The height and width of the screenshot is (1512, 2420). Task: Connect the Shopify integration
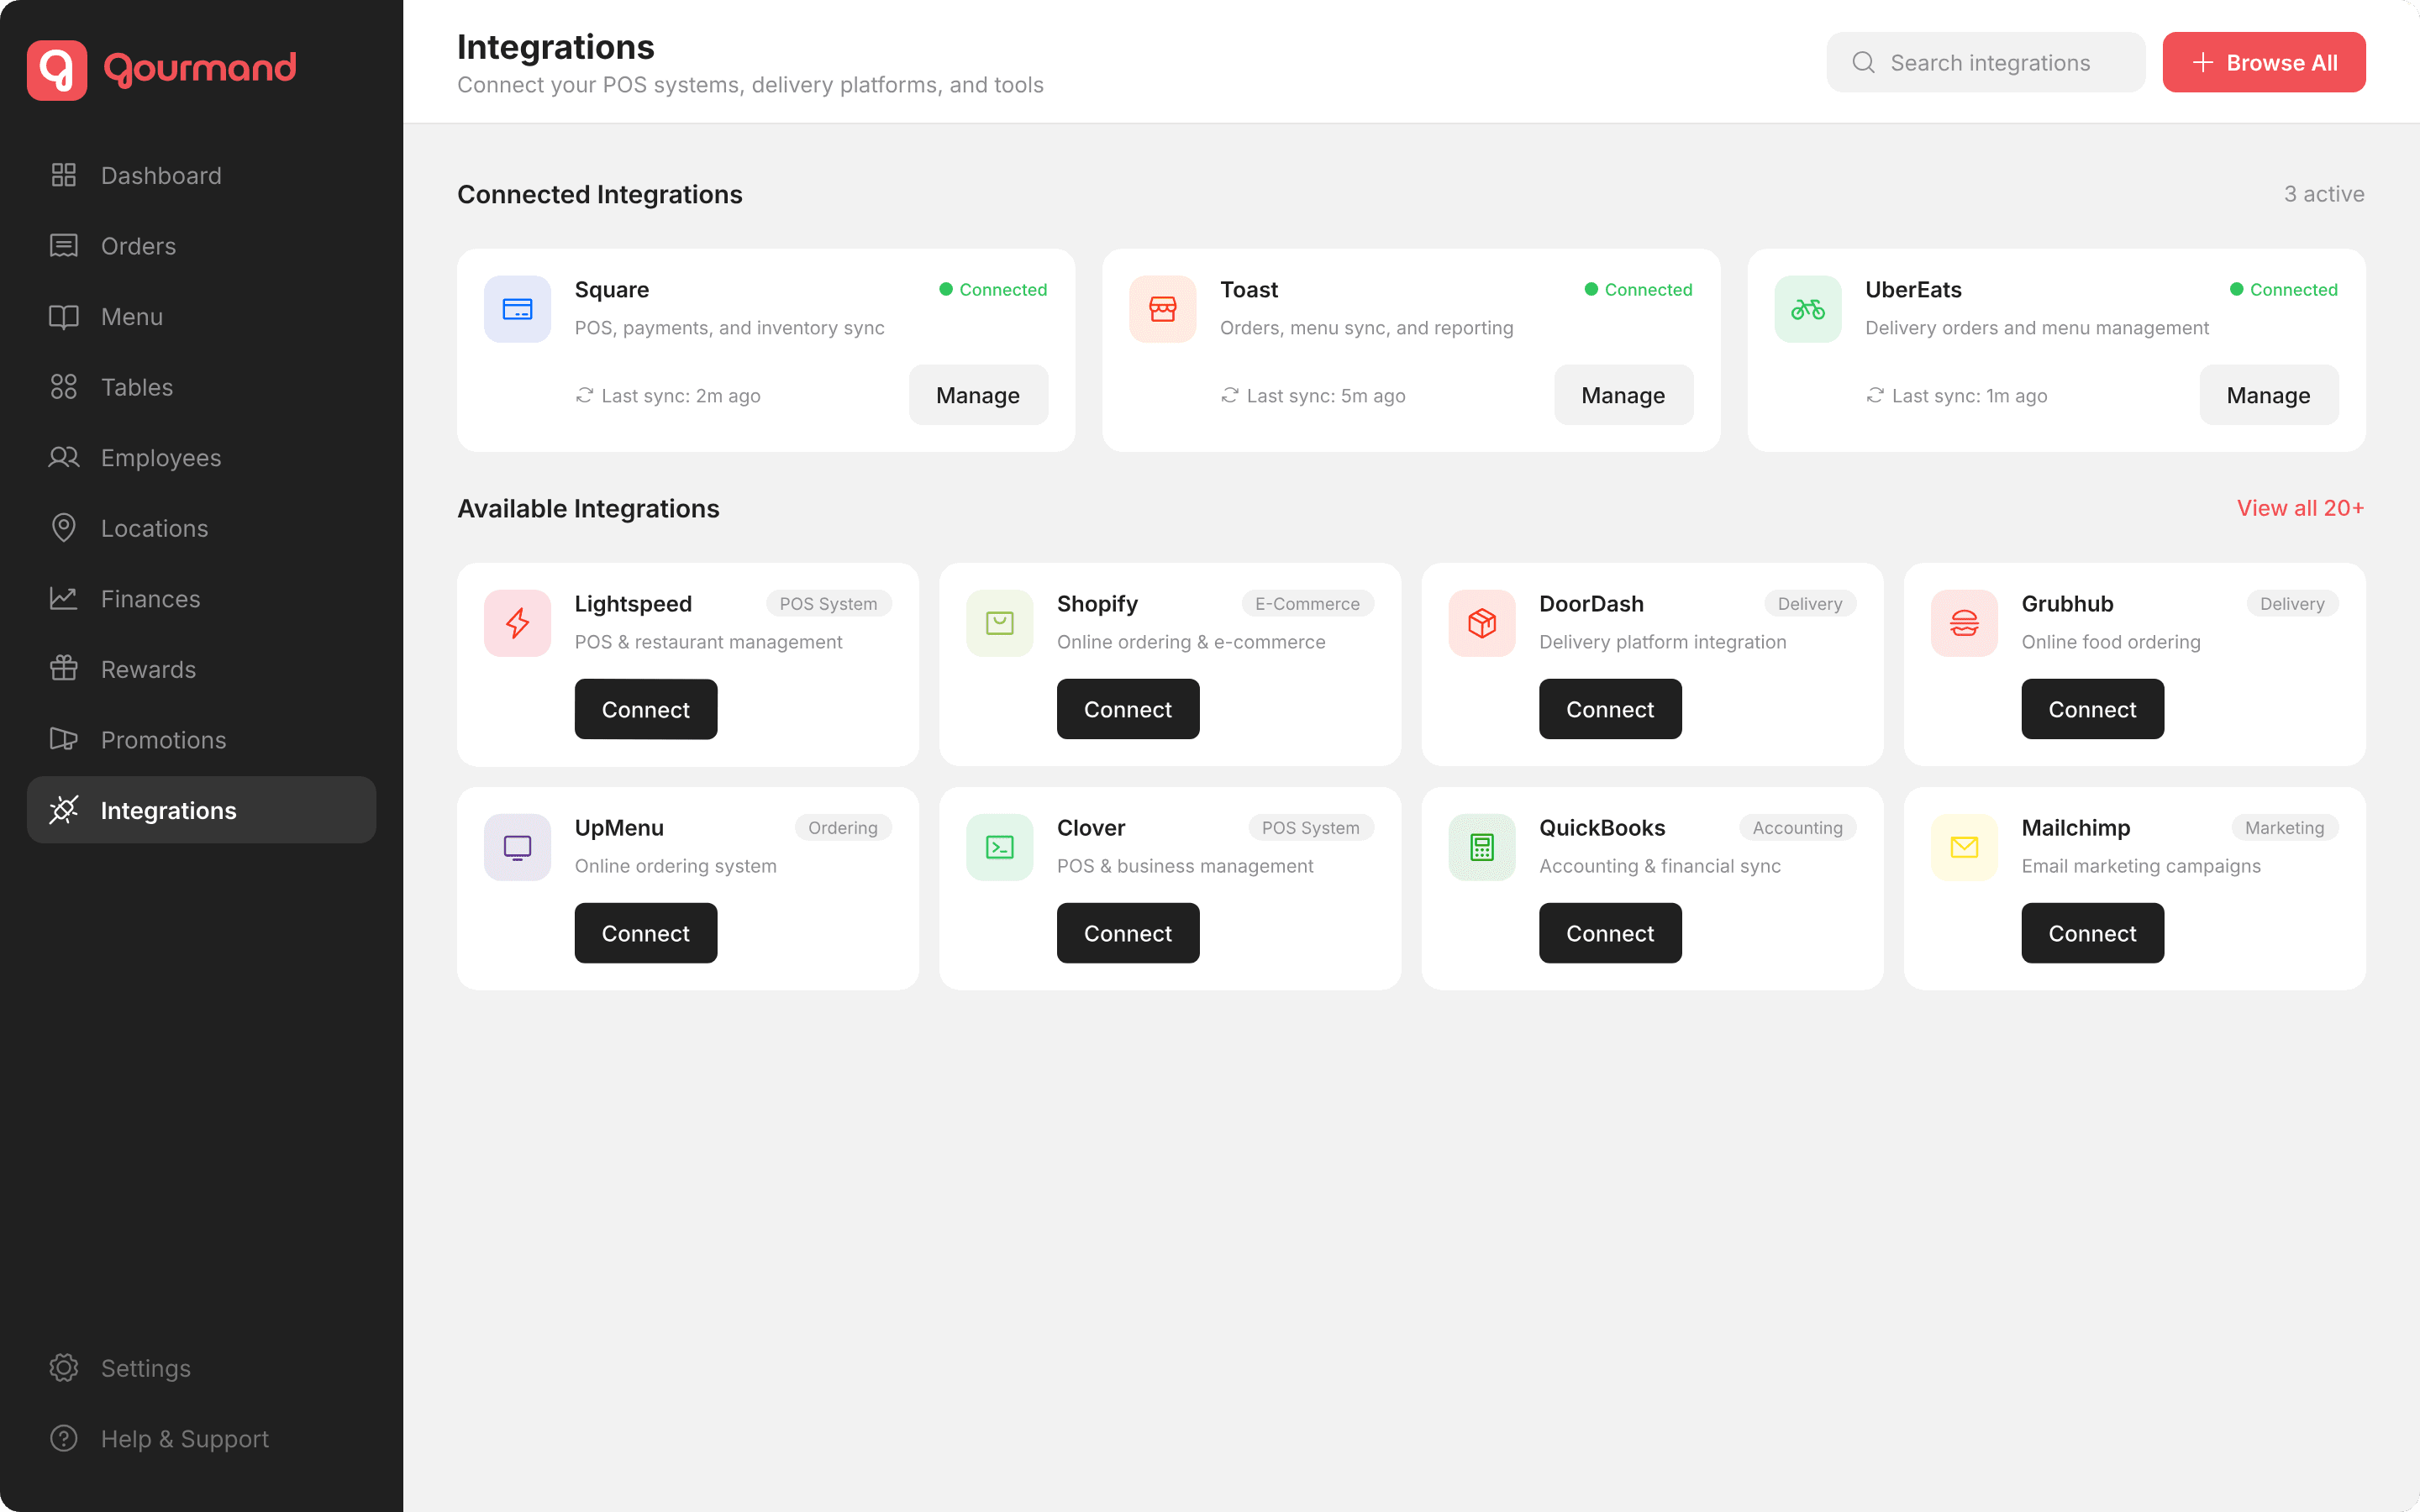(1128, 709)
